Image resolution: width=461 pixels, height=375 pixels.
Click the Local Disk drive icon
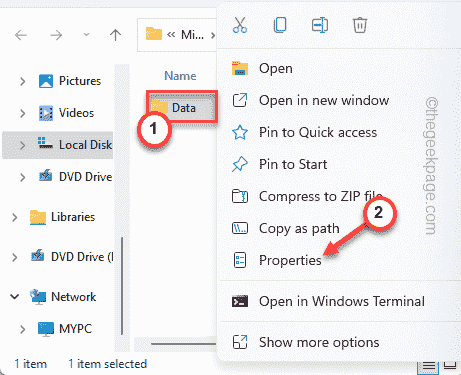(x=45, y=143)
